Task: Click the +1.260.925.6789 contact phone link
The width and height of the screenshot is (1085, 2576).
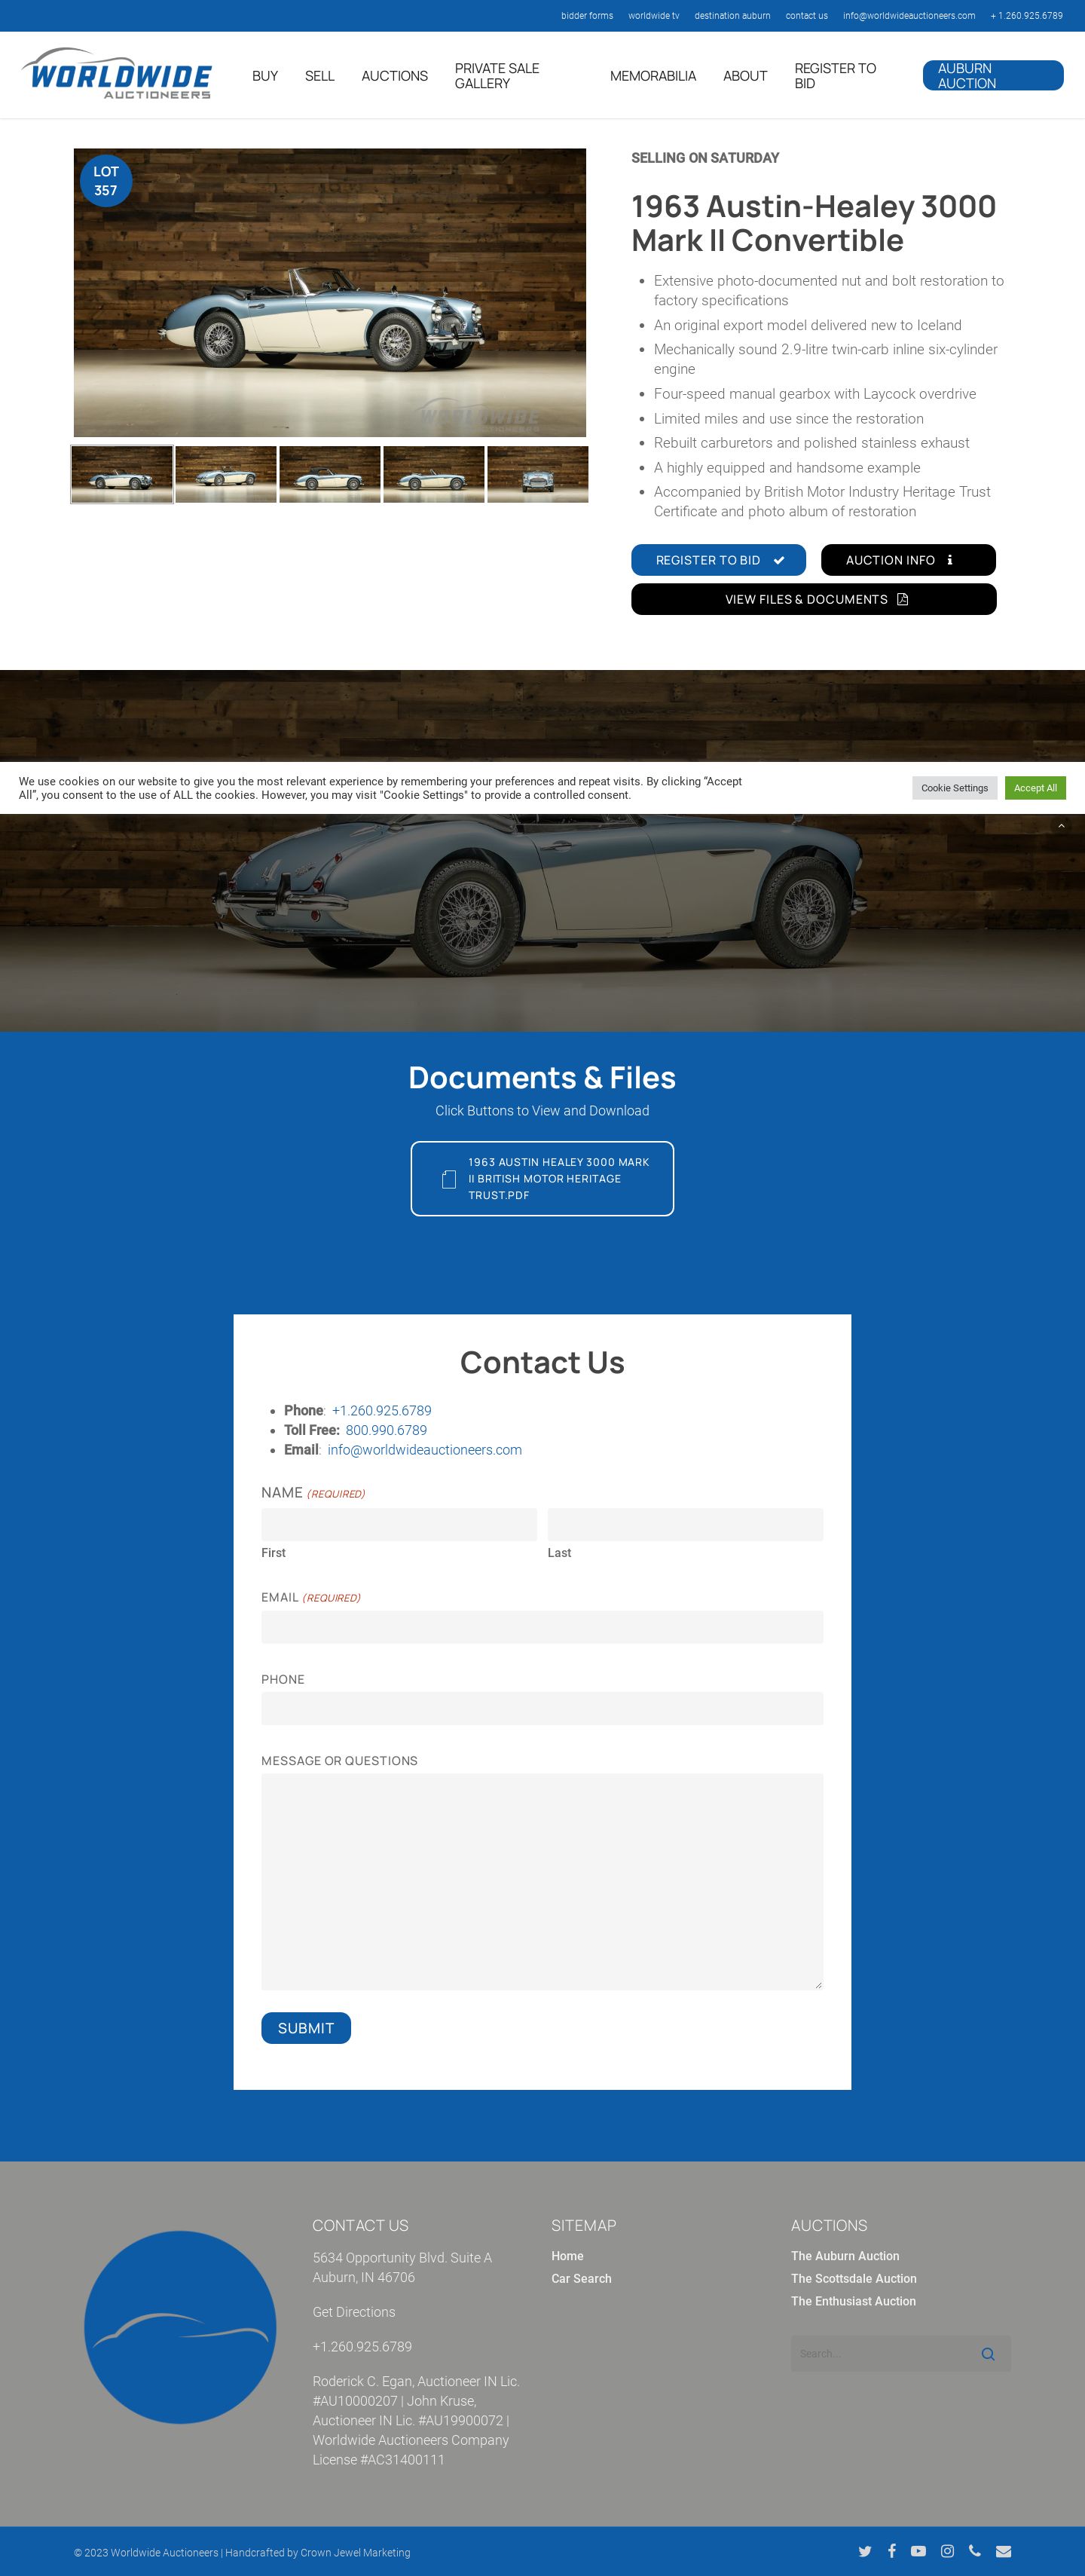Action: click(382, 1411)
